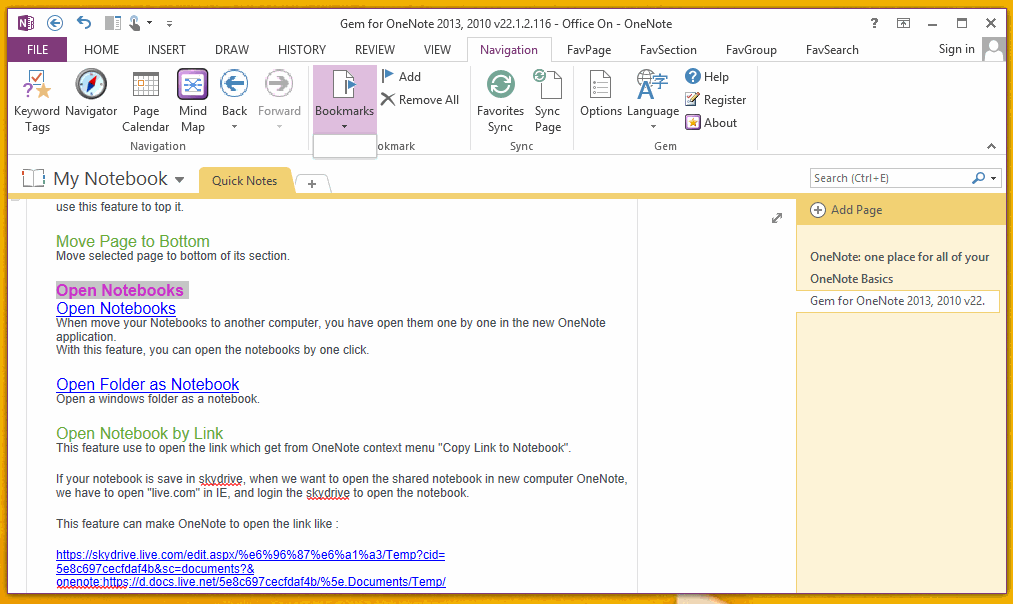Switch to full page view
Image resolution: width=1013 pixels, height=604 pixels.
coord(777,218)
